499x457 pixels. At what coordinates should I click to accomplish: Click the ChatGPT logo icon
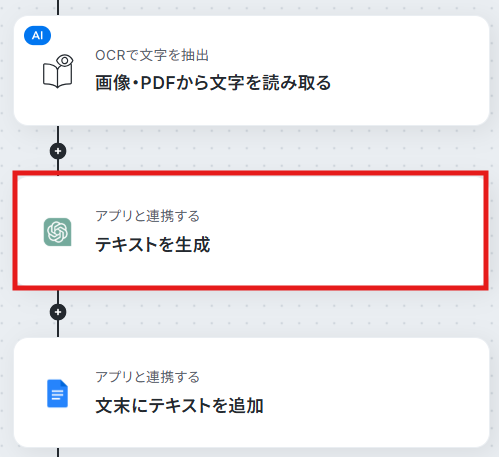click(x=57, y=232)
